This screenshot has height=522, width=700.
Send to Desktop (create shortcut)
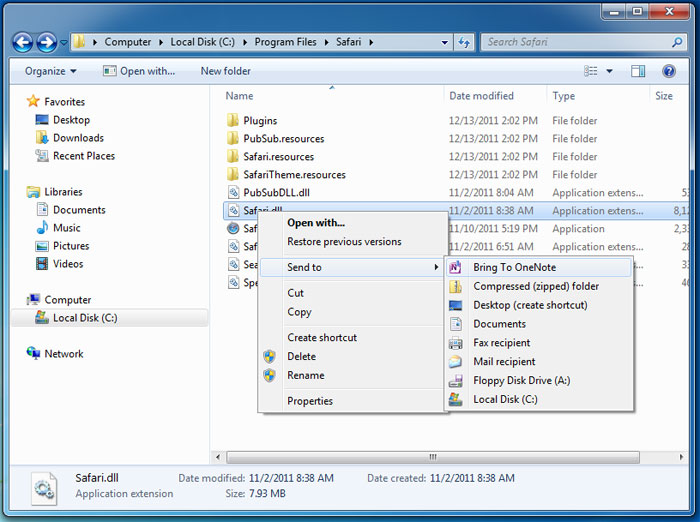pyautogui.click(x=530, y=305)
